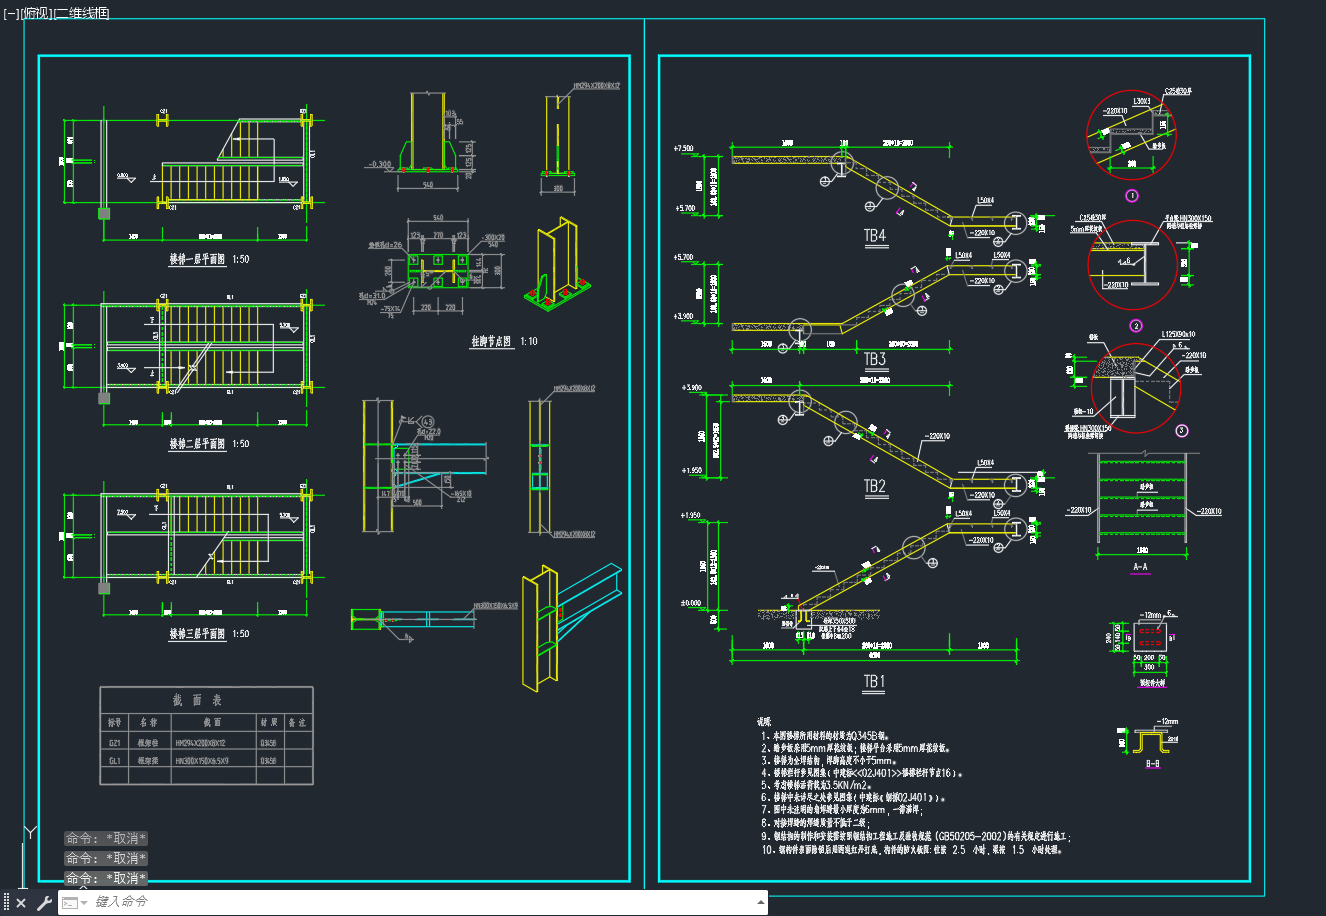Select the TB3 stair section label
The image size is (1326, 916).
tap(875, 359)
